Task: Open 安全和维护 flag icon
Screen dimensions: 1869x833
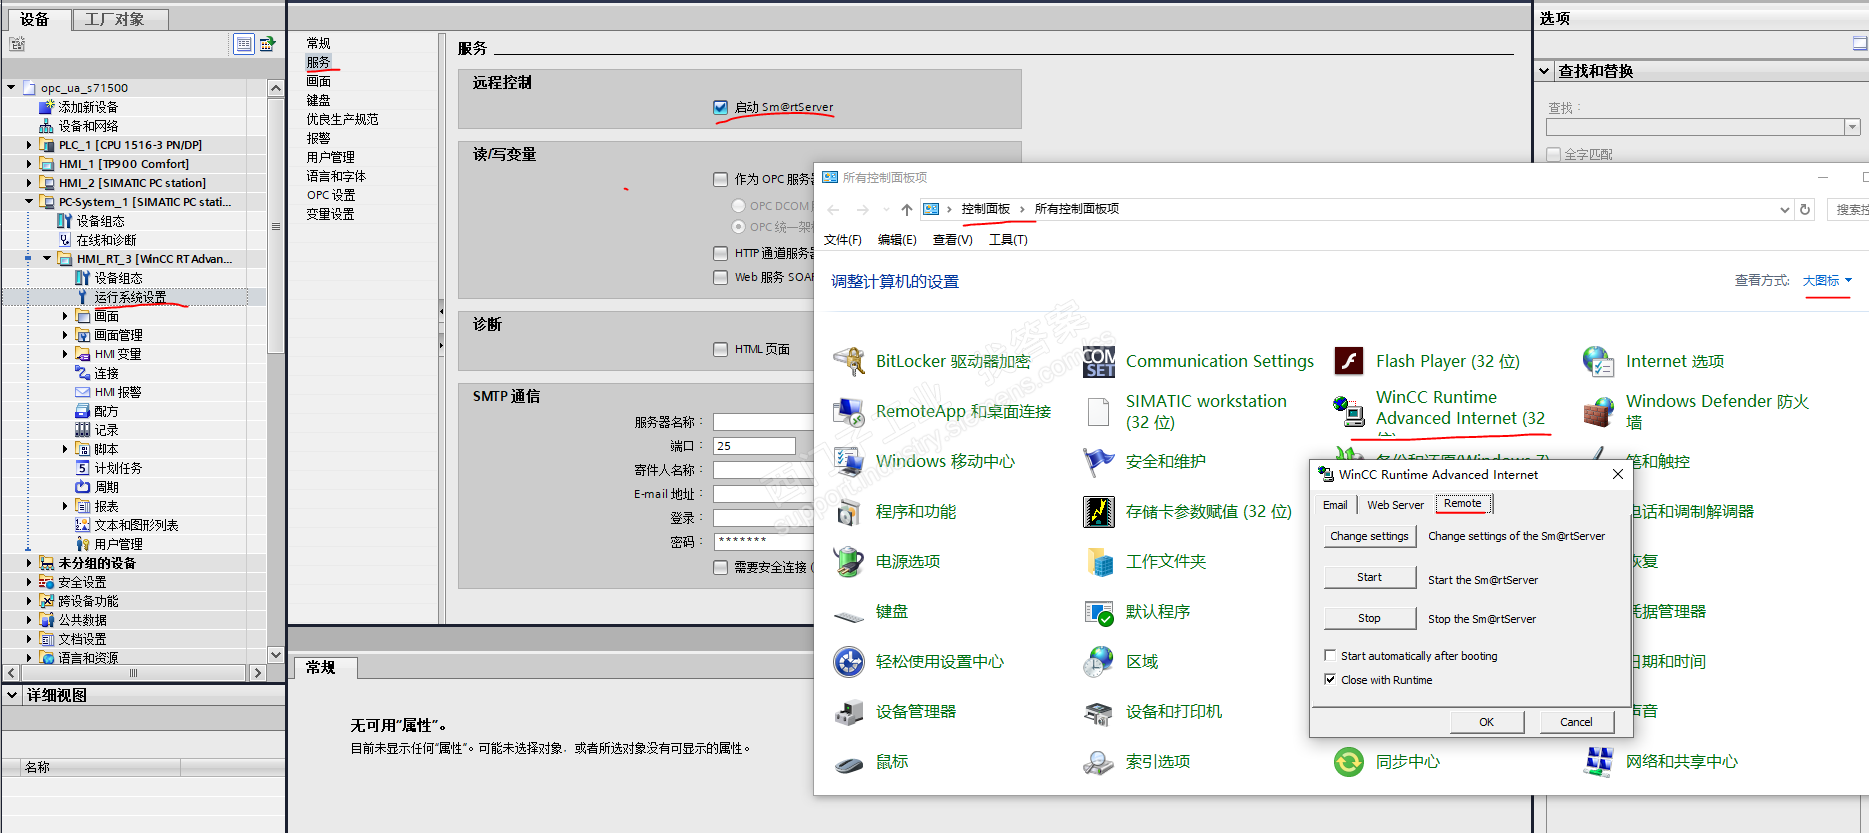Action: point(1099,461)
